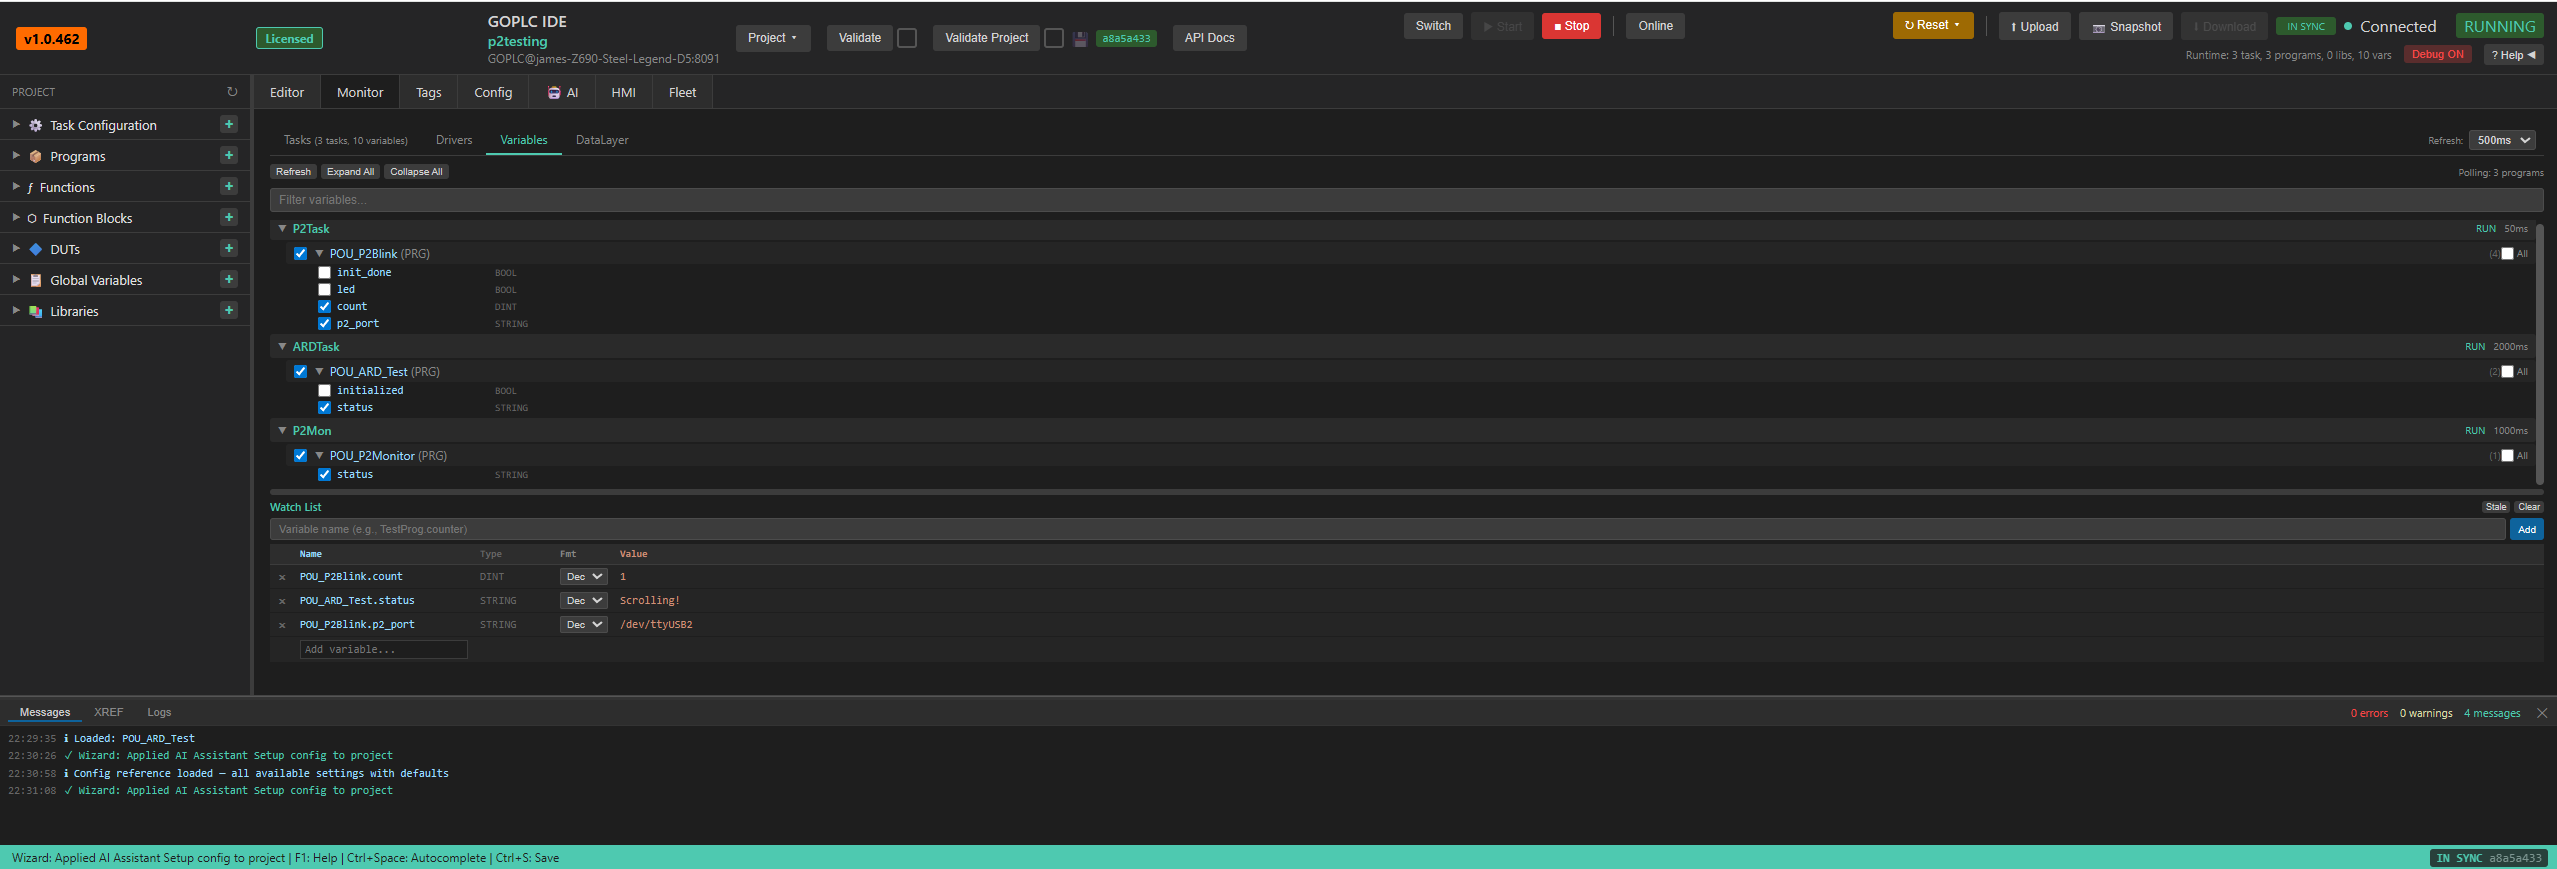Expand the Function Blocks tree node
Viewport: 2557px width, 869px height.
click(16, 218)
